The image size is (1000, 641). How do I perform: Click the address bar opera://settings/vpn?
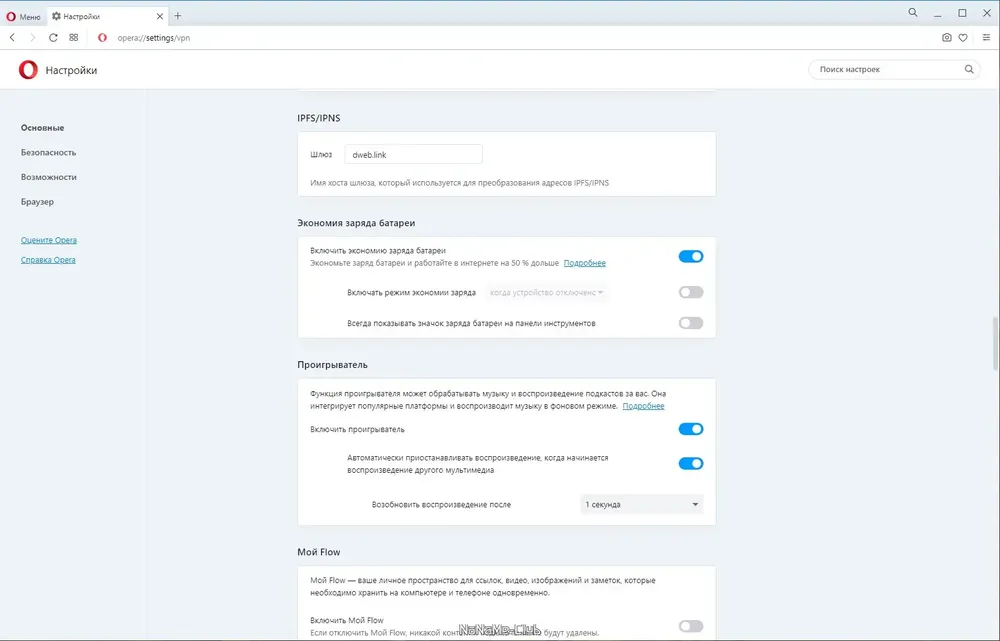[154, 38]
